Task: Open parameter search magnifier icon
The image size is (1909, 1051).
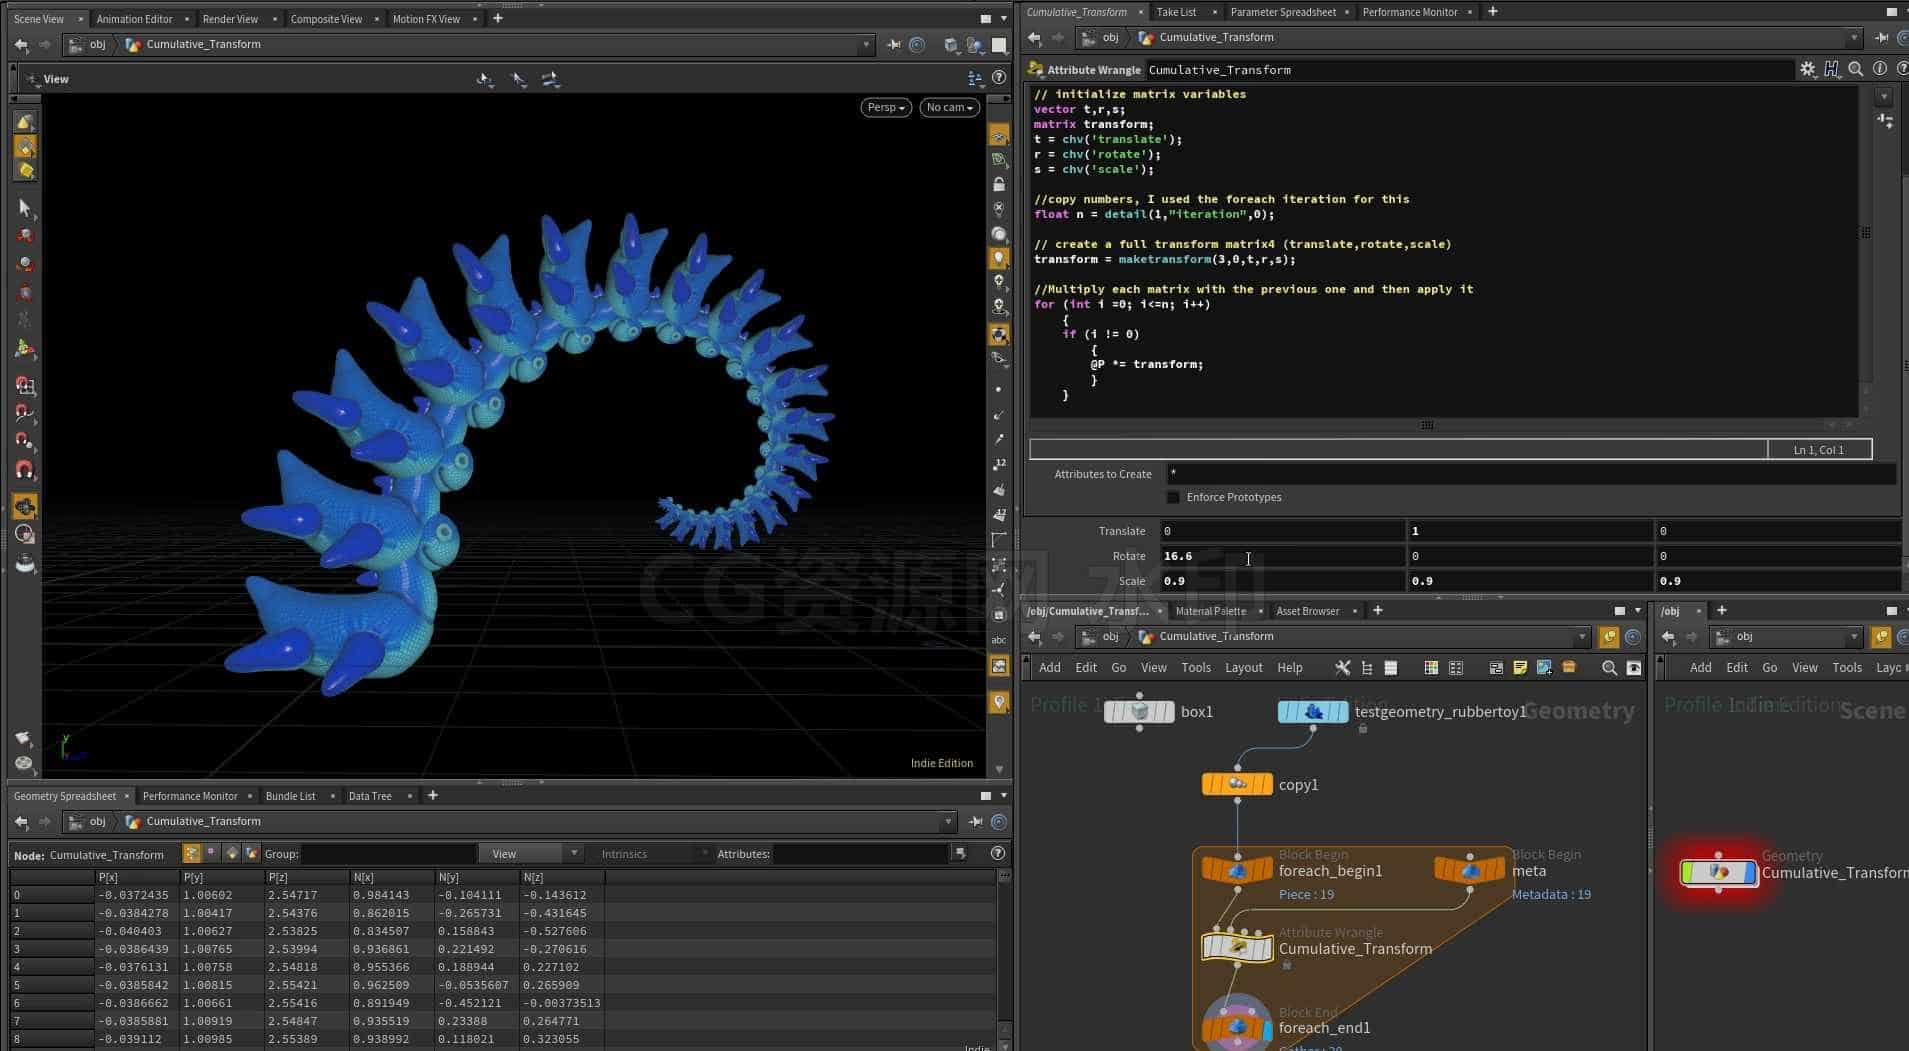Action: pos(1856,69)
